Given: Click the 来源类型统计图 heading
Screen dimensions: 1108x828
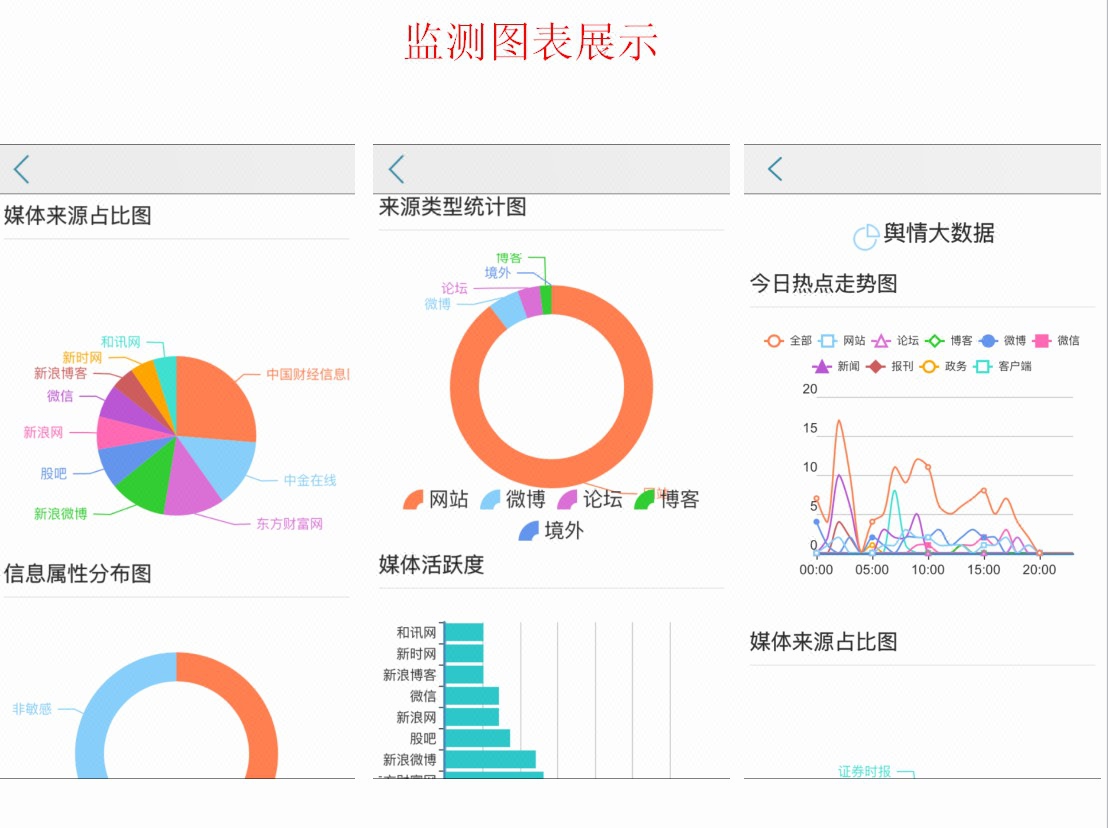Looking at the screenshot, I should [x=452, y=206].
